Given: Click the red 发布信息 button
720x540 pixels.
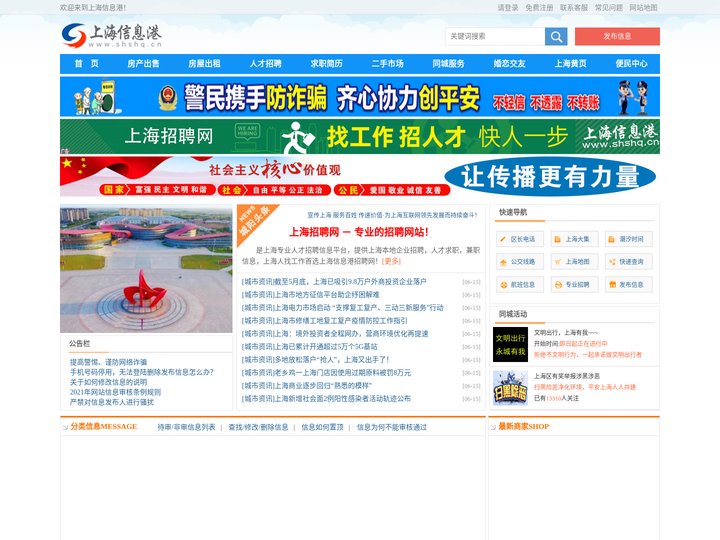Looking at the screenshot, I should 617,36.
